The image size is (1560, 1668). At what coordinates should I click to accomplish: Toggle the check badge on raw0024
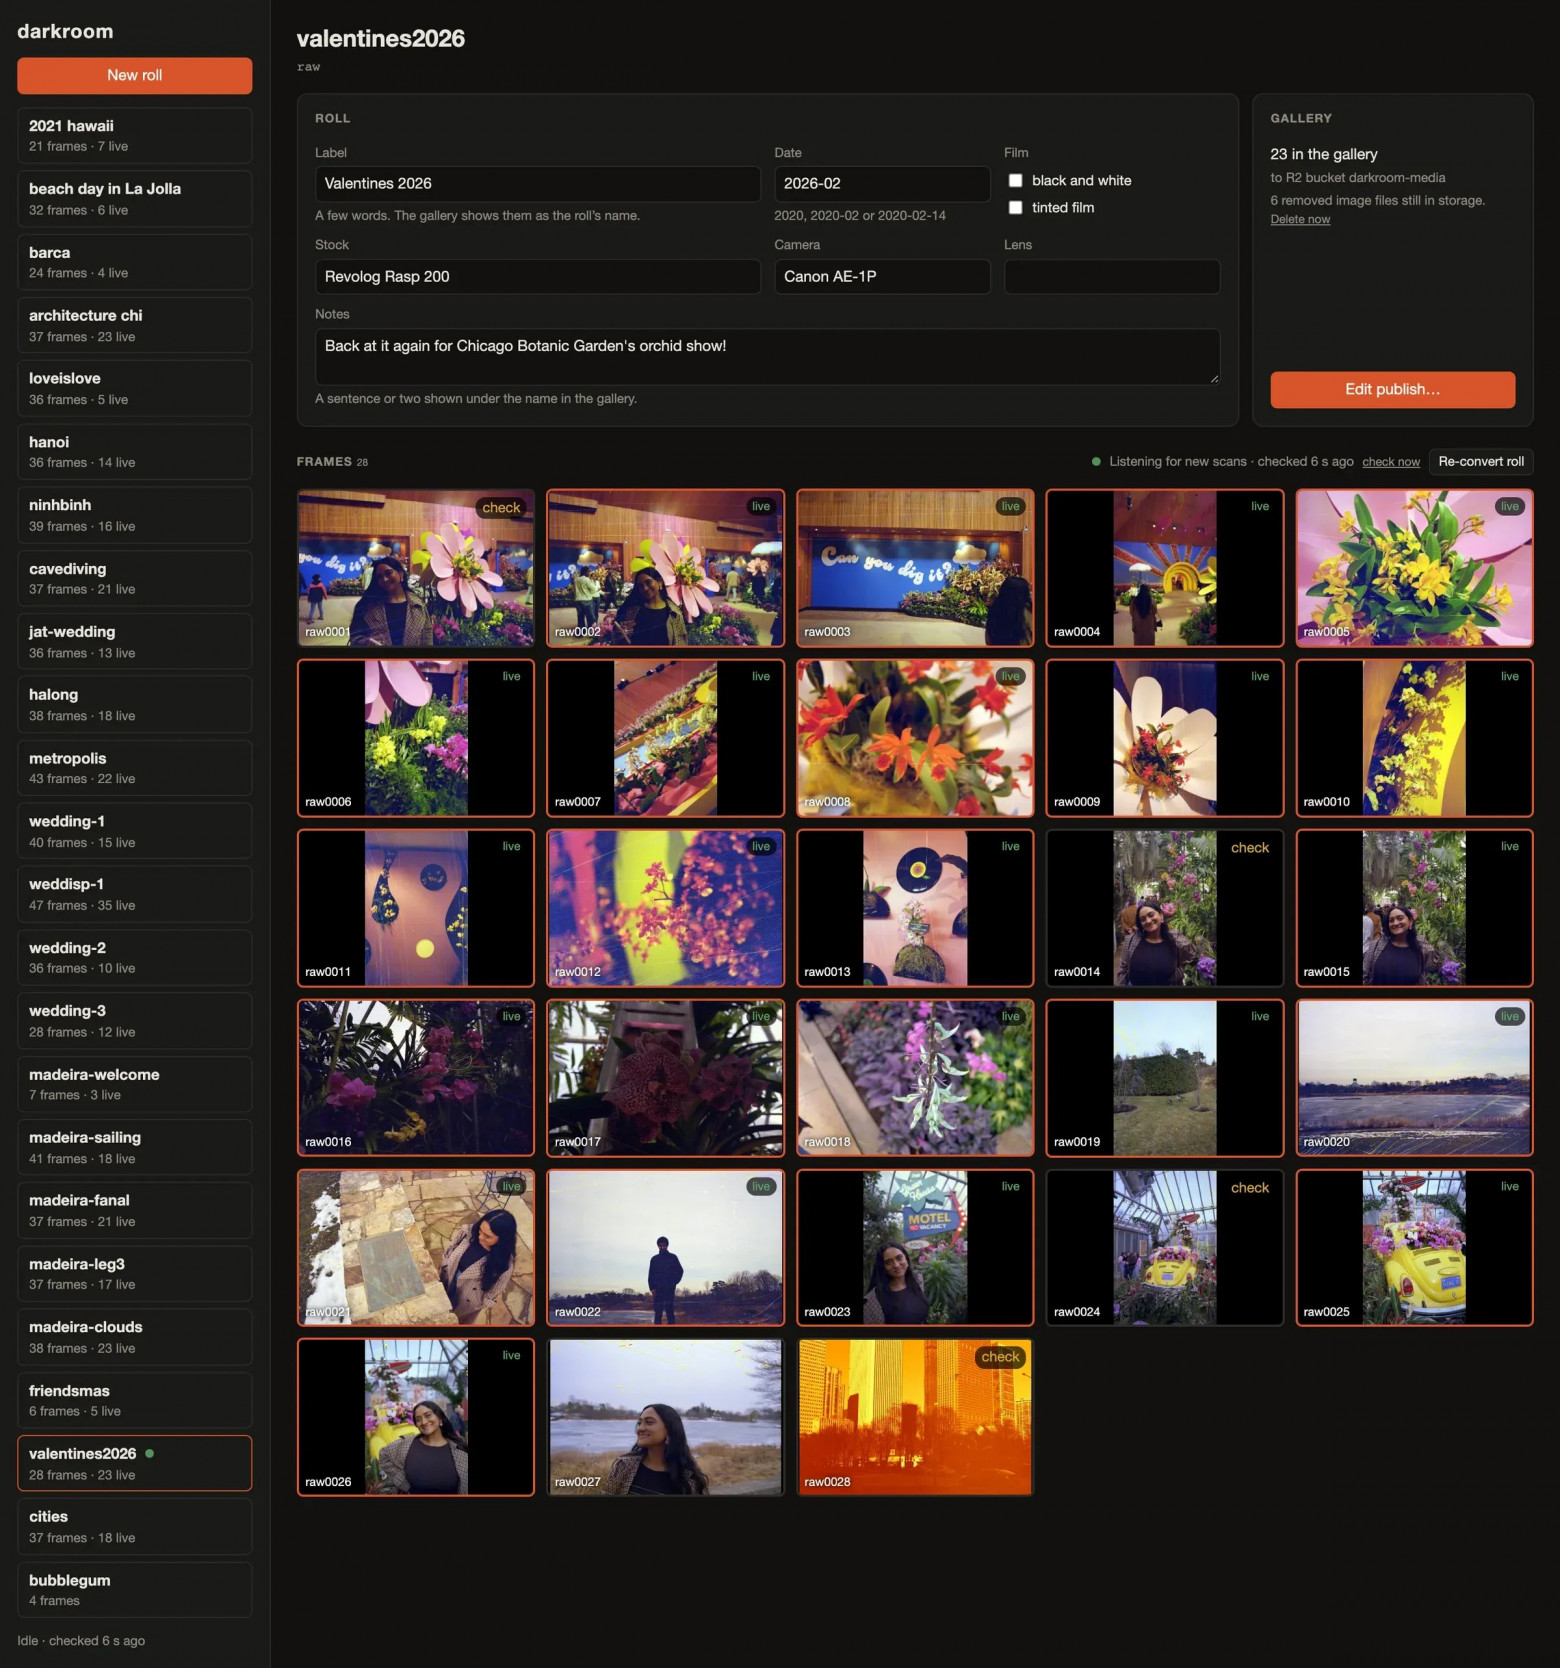pos(1250,1187)
